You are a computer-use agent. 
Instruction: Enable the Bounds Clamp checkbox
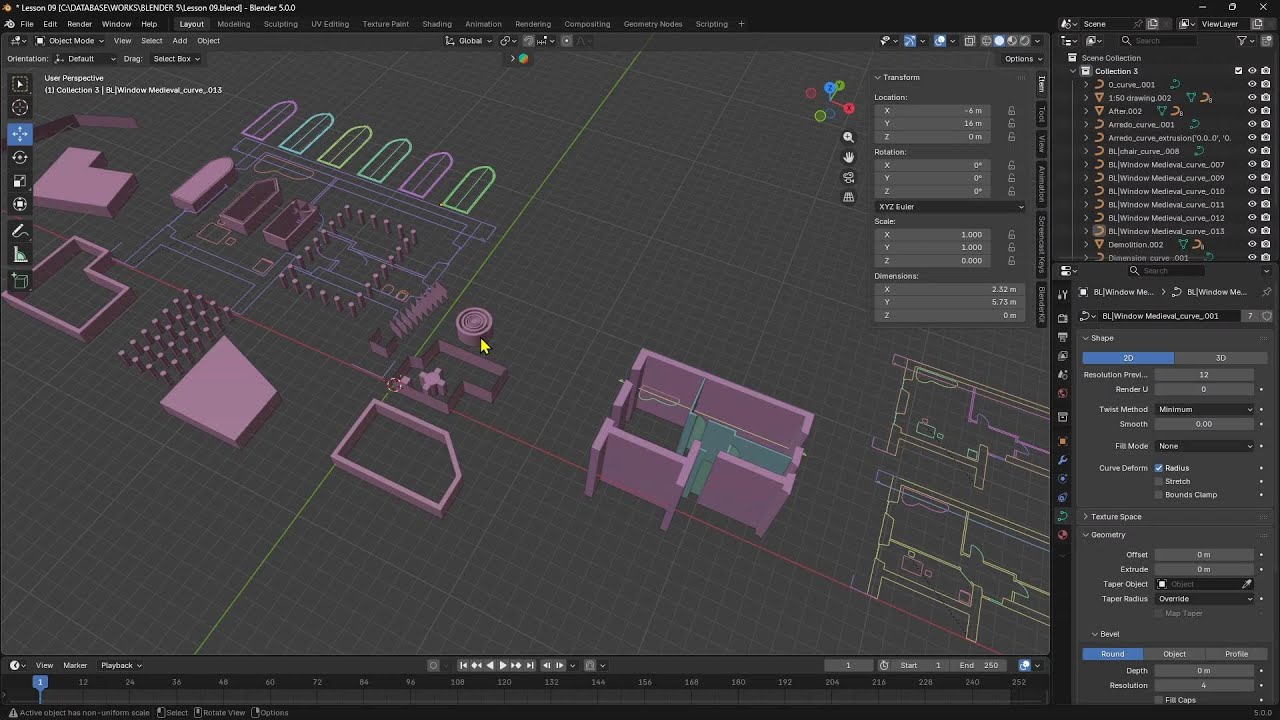pos(1159,495)
